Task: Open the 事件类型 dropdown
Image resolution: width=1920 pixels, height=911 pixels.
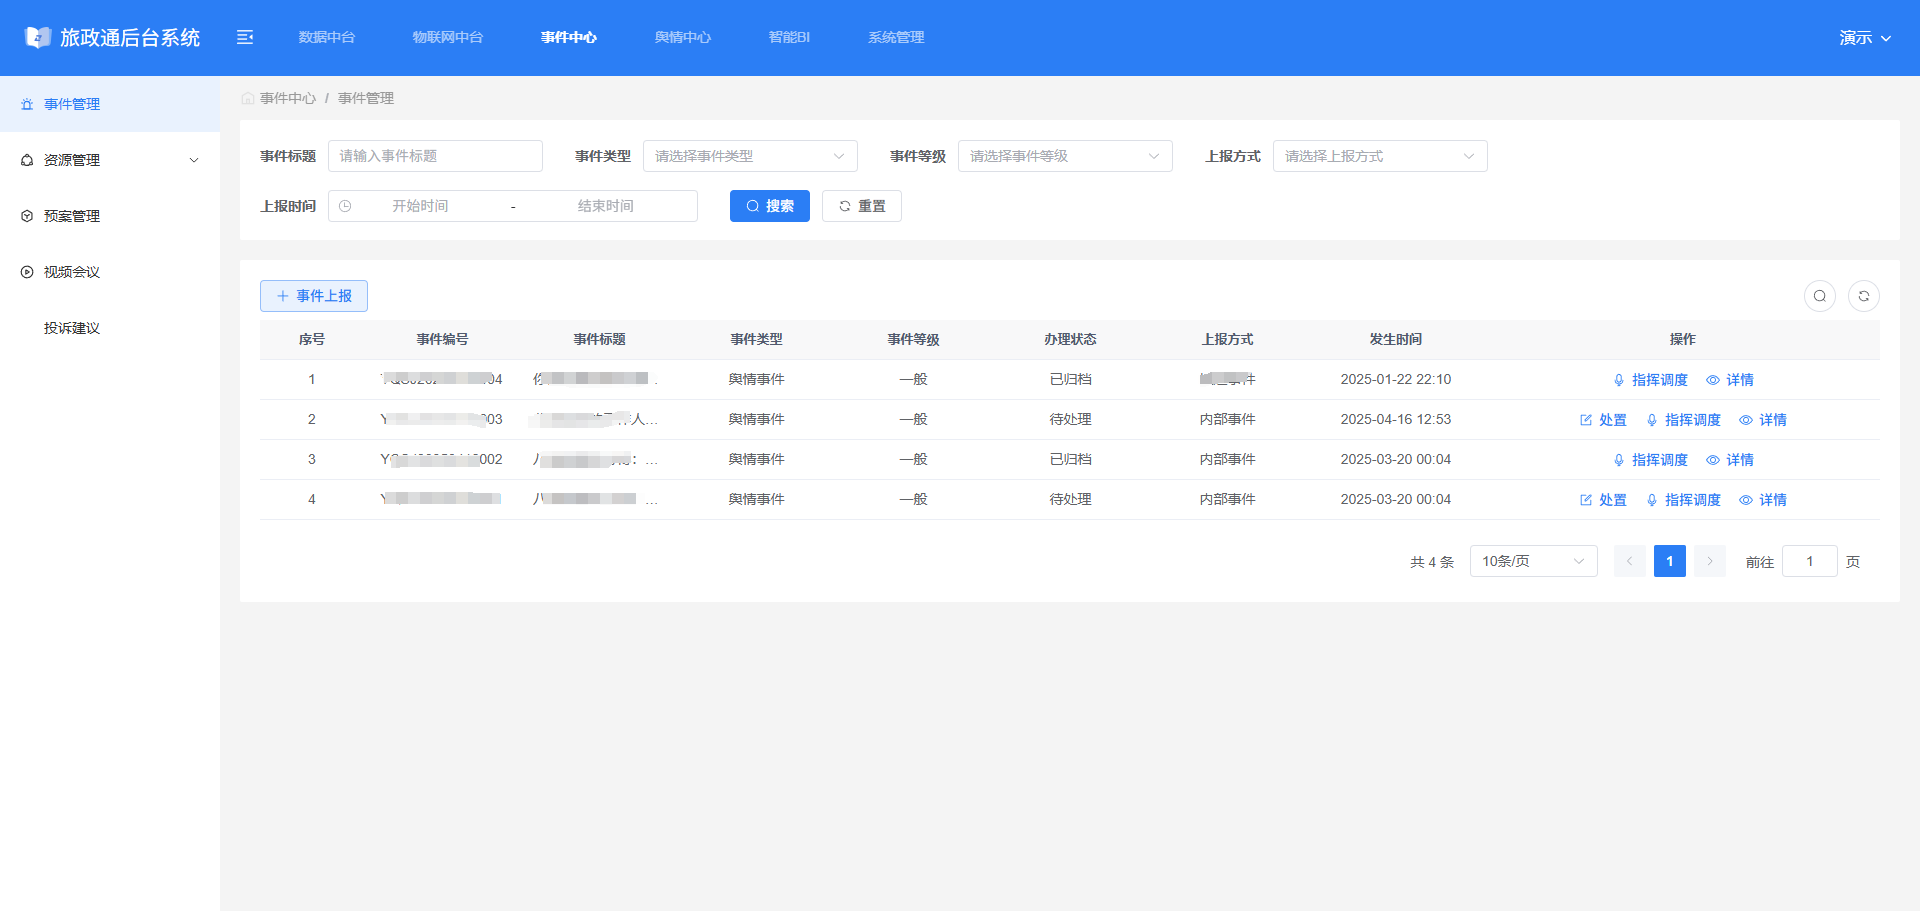Action: [750, 156]
